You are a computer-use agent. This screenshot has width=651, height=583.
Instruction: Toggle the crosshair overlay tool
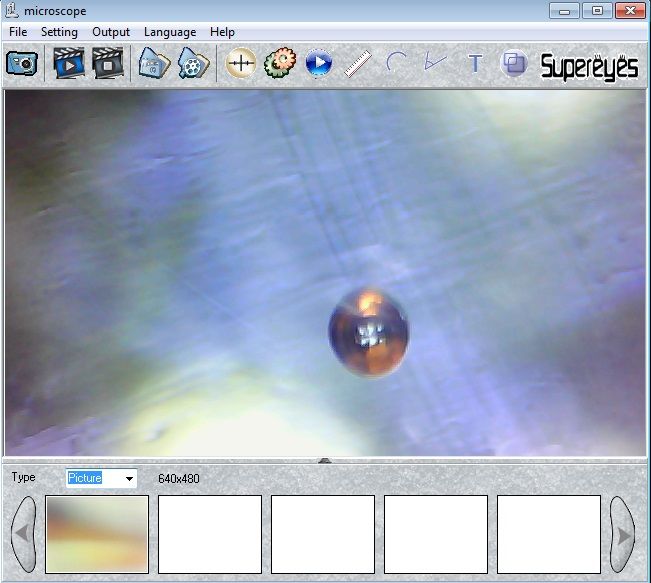[x=241, y=63]
